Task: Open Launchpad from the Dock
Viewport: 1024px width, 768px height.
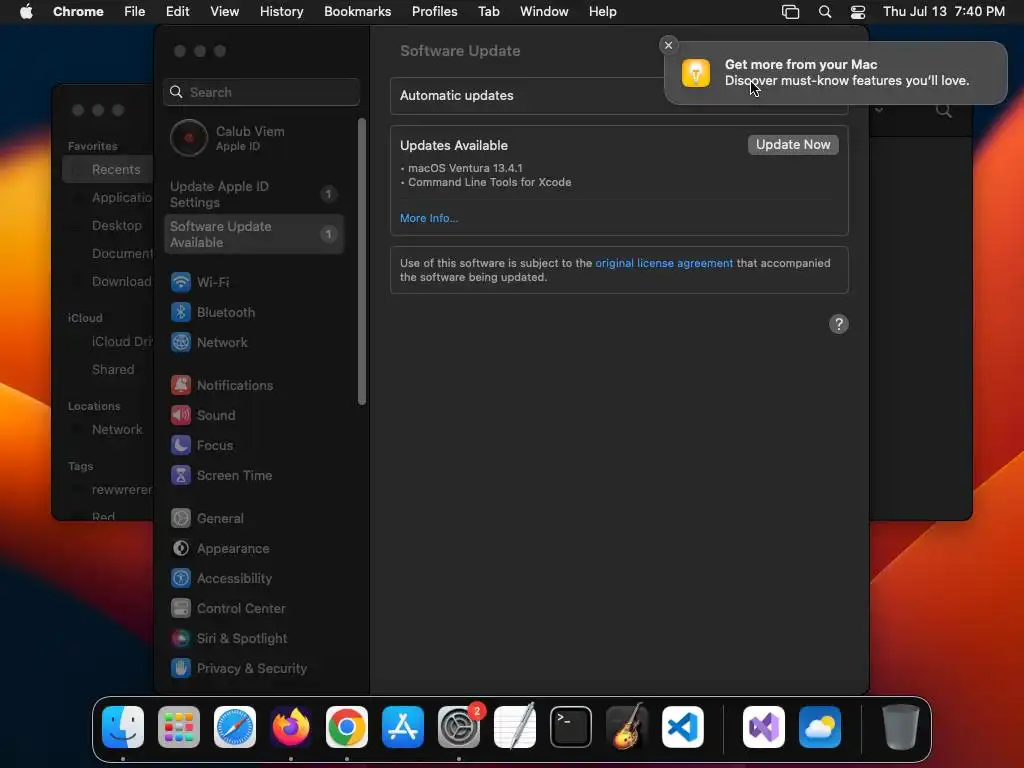Action: tap(179, 727)
